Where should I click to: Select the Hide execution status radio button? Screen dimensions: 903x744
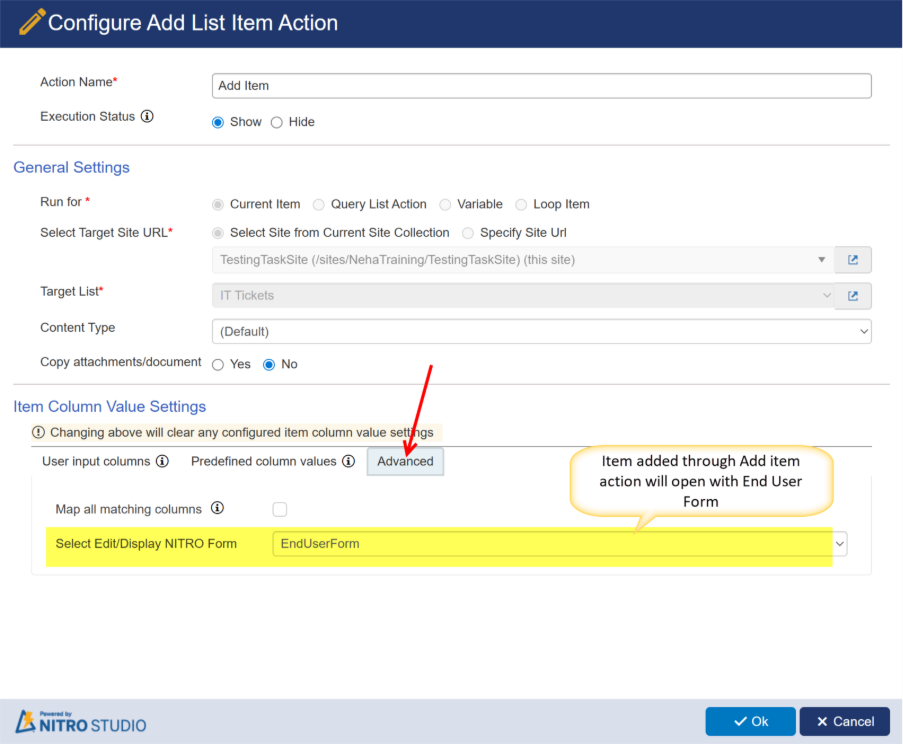point(277,122)
